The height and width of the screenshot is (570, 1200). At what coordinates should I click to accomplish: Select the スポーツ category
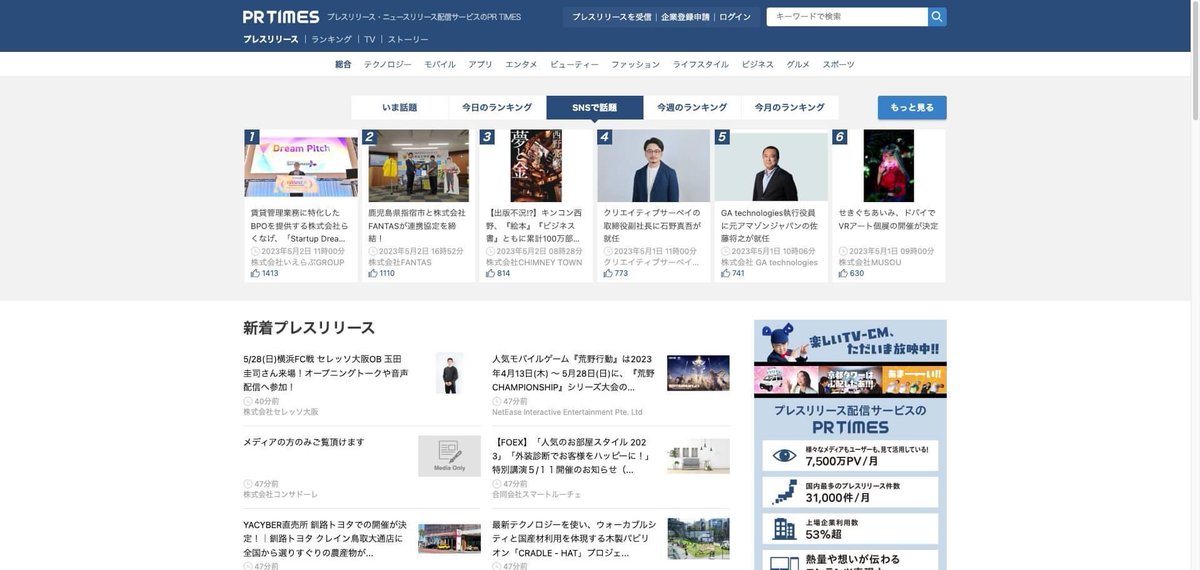pos(839,64)
